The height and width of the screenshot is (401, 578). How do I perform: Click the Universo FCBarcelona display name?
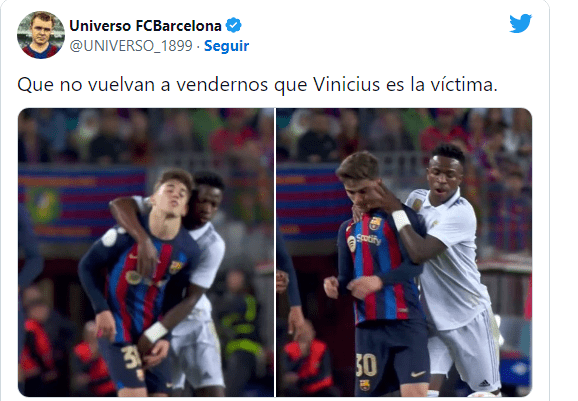point(145,26)
